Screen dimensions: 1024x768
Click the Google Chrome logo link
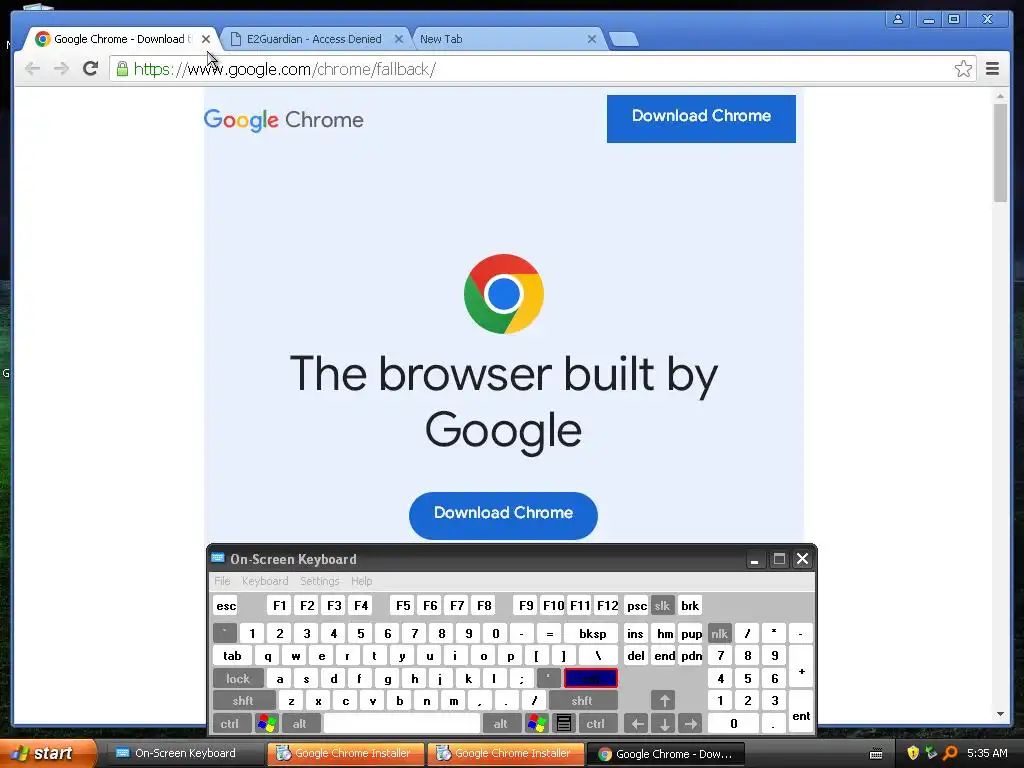tap(283, 120)
